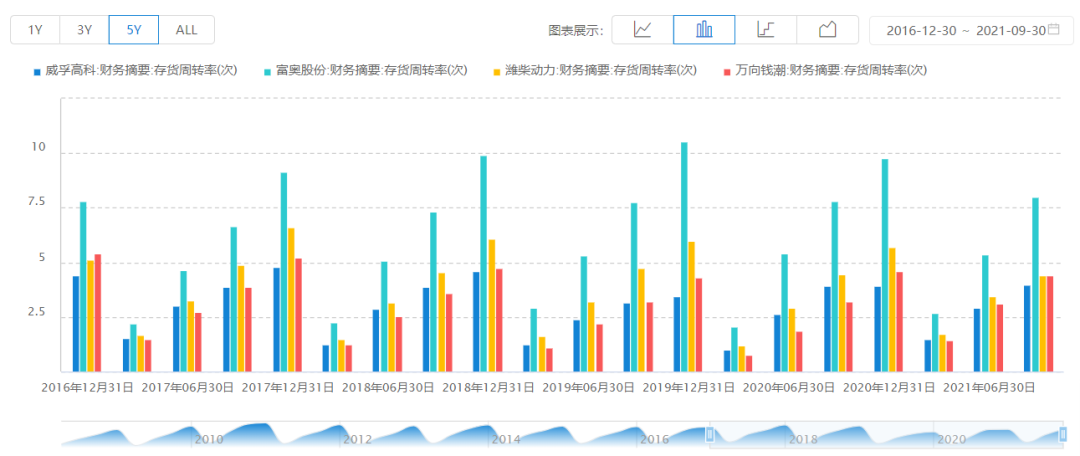Click the selected timeline window near 2018
The height and width of the screenshot is (456, 1080).
[x=803, y=436]
